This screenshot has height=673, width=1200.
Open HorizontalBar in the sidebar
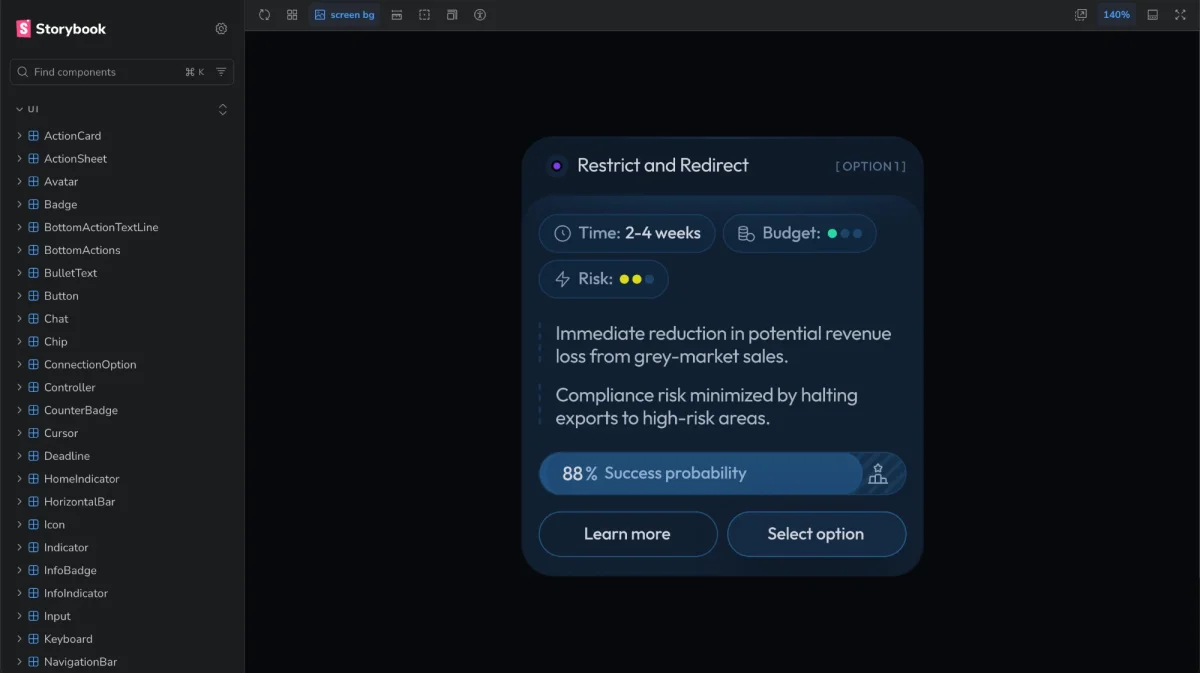[79, 502]
